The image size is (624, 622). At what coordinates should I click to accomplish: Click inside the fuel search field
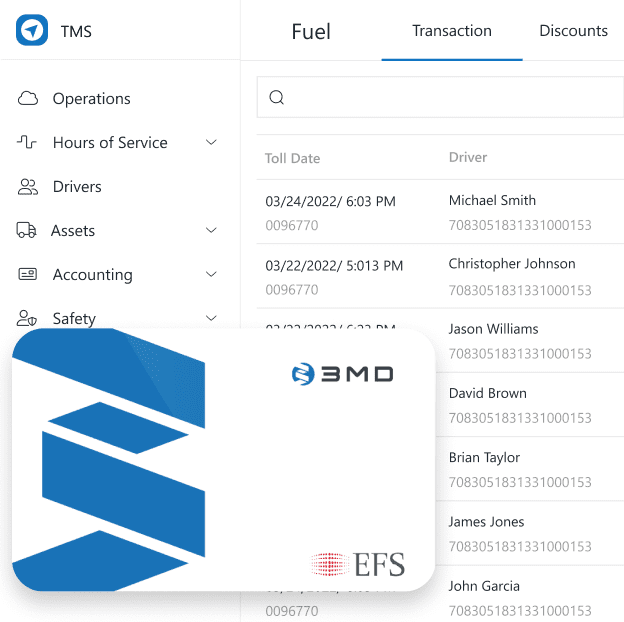pos(440,97)
